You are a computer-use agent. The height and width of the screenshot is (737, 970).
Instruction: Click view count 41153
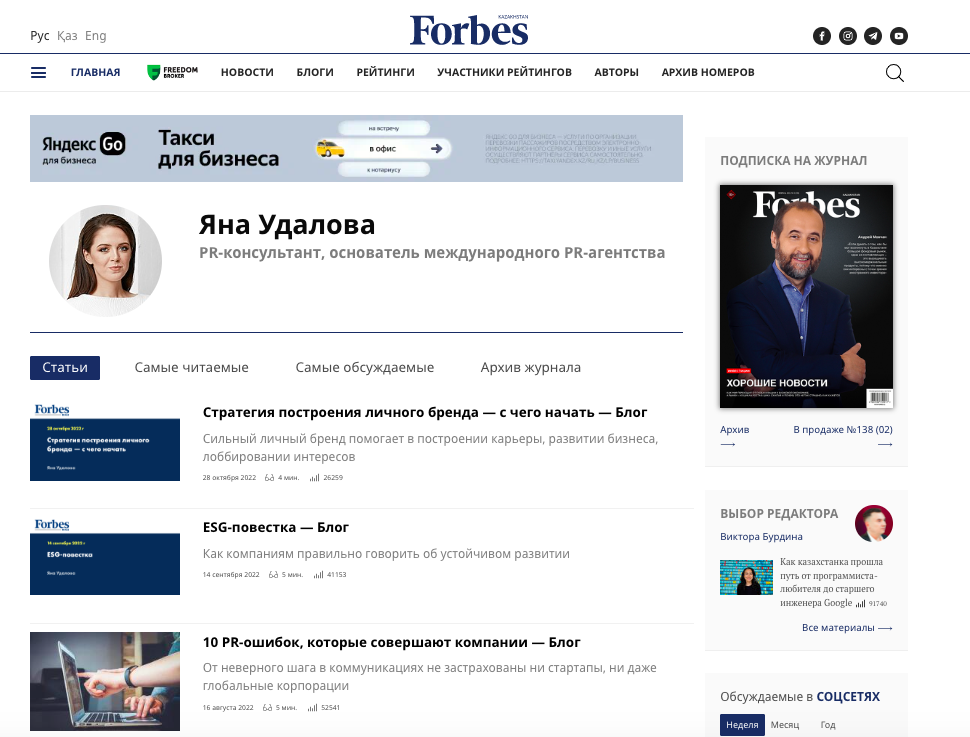337,575
